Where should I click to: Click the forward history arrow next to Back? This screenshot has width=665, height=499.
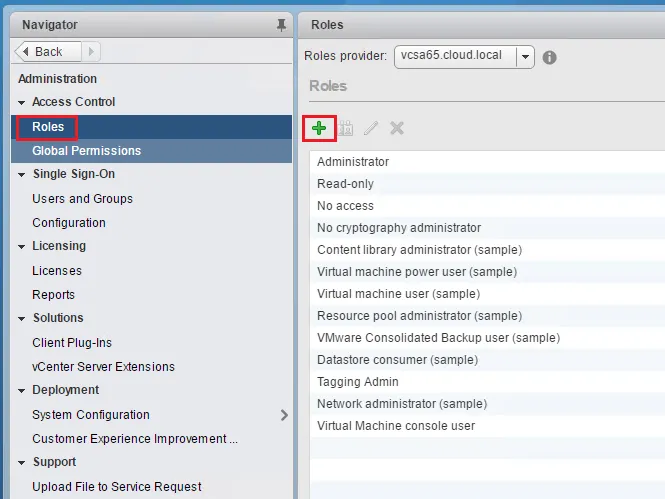[91, 52]
